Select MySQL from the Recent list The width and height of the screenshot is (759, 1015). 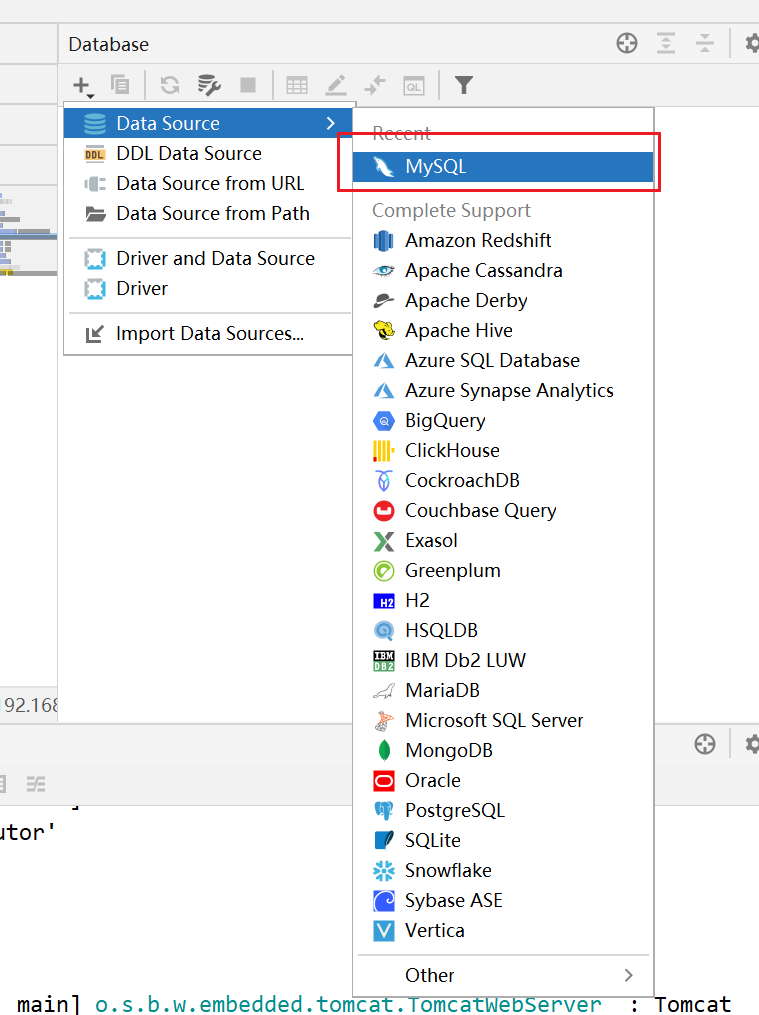click(x=503, y=167)
